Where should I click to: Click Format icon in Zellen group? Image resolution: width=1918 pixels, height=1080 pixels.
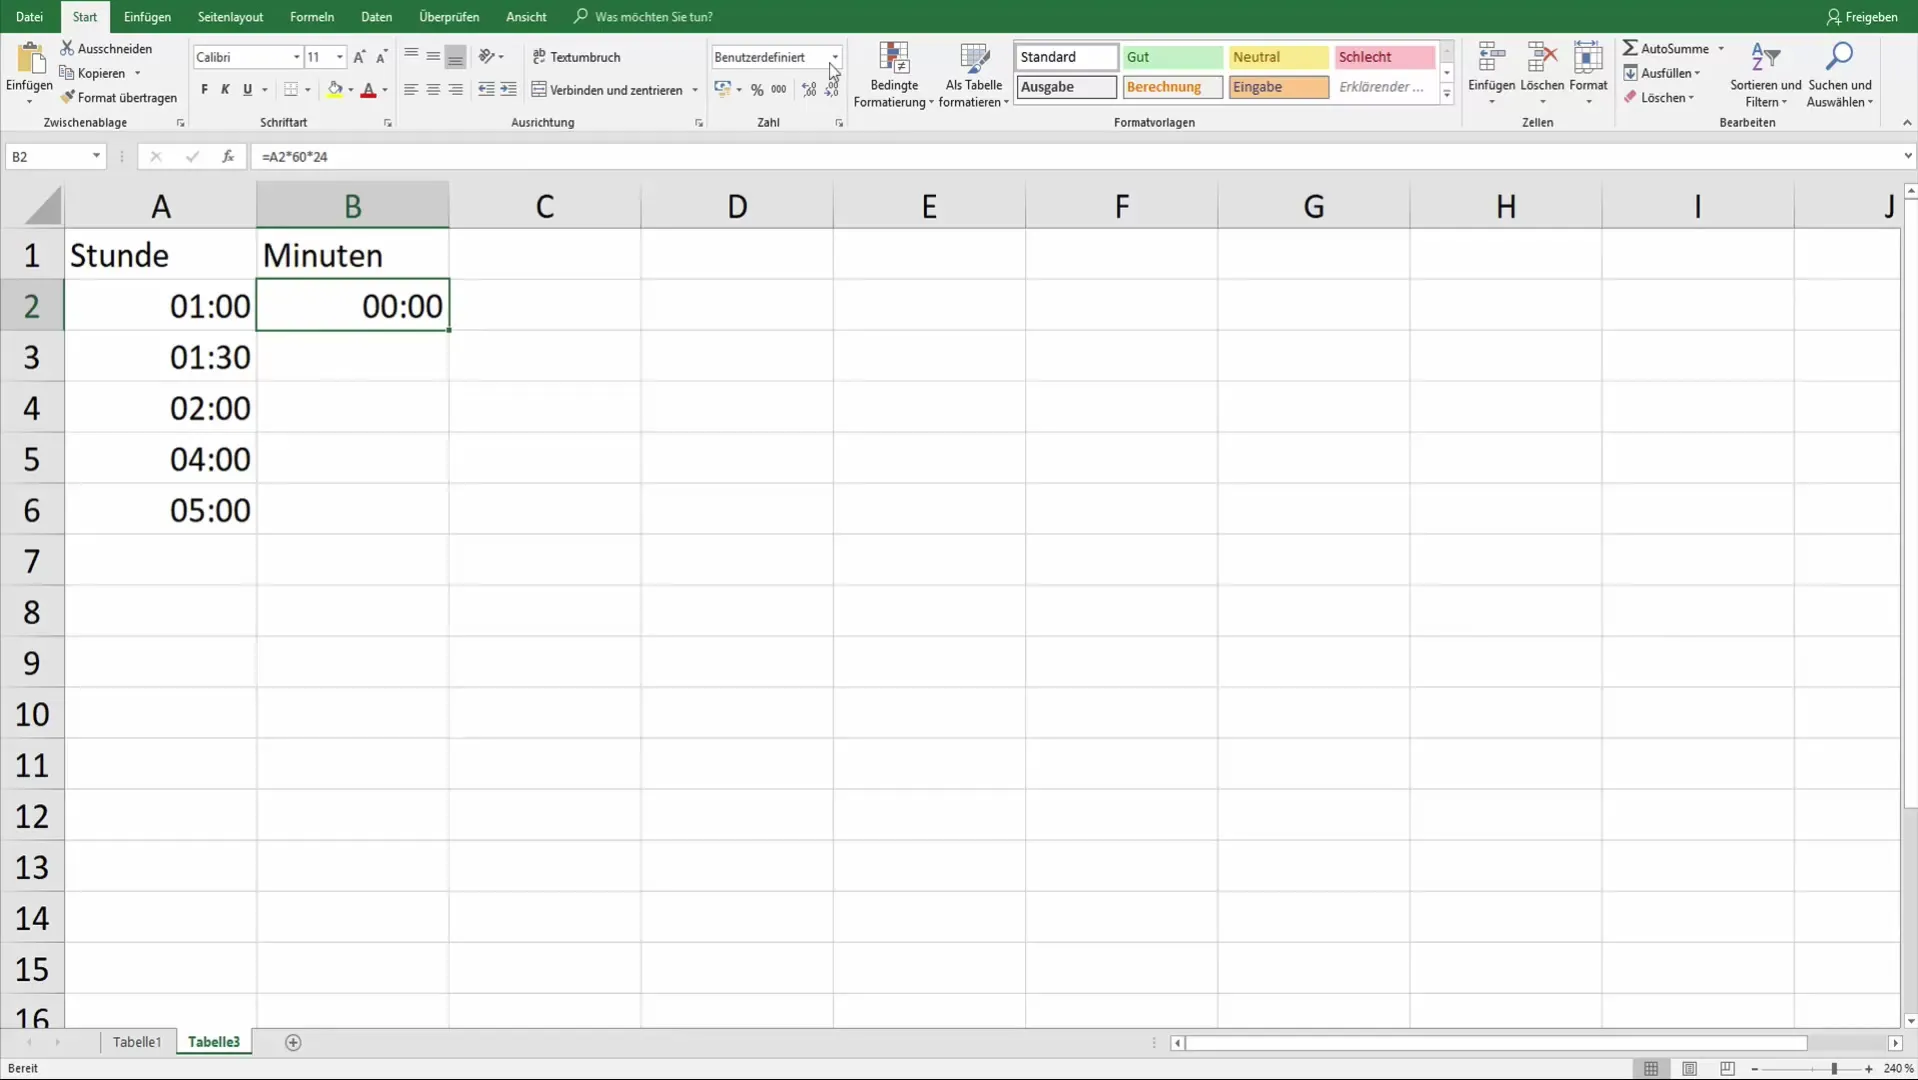(1588, 58)
